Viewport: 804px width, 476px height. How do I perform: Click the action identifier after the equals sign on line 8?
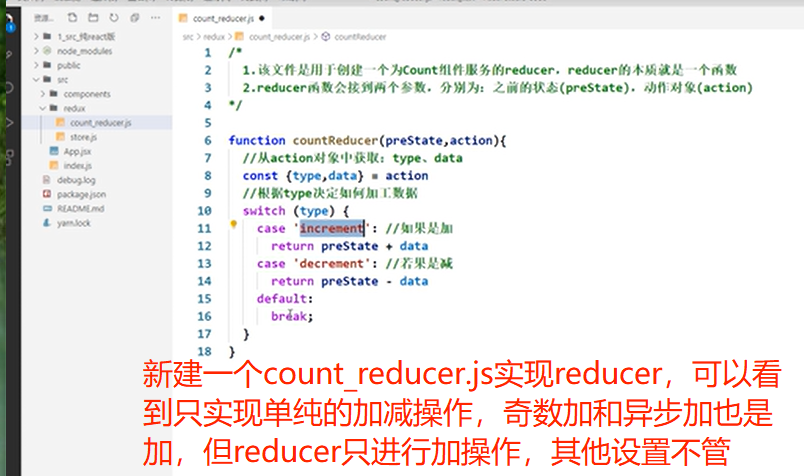[x=407, y=175]
